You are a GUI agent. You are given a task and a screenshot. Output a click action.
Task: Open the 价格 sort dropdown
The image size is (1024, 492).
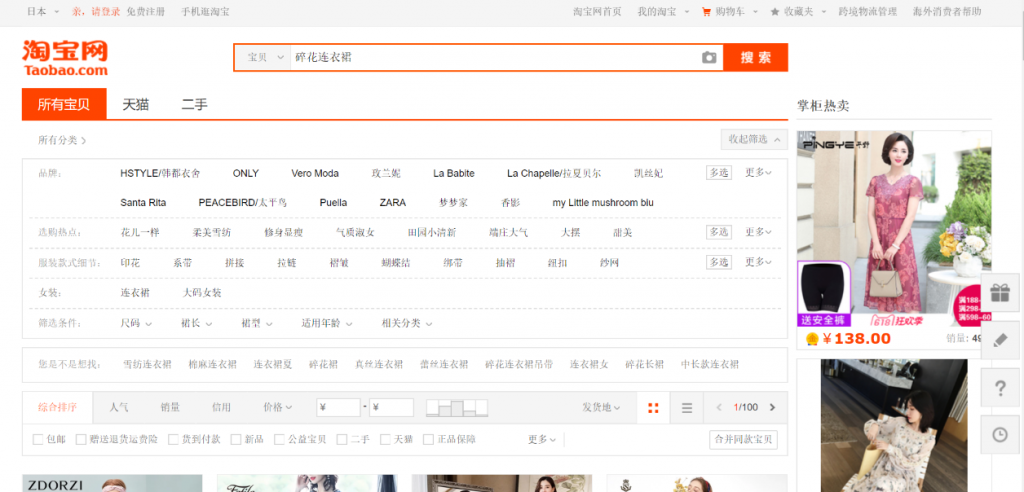click(x=278, y=408)
